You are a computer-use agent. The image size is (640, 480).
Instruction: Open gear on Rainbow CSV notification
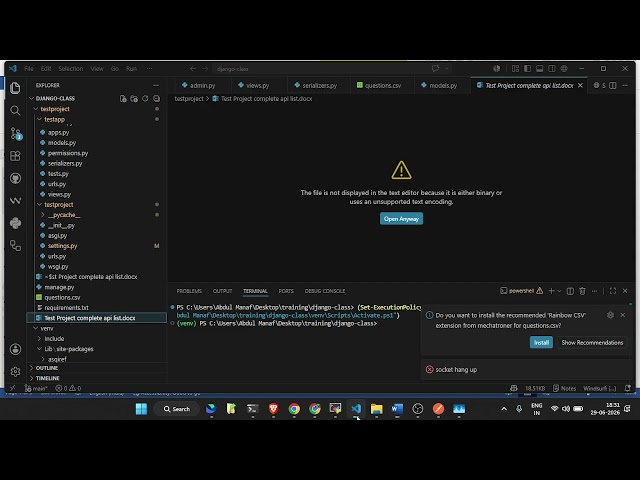[x=610, y=315]
